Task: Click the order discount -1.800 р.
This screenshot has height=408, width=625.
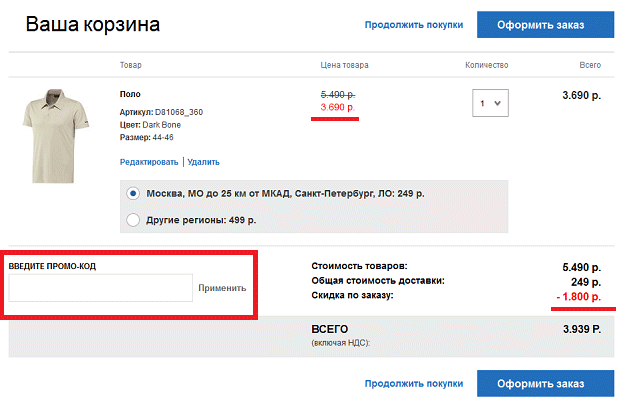Action: point(579,297)
